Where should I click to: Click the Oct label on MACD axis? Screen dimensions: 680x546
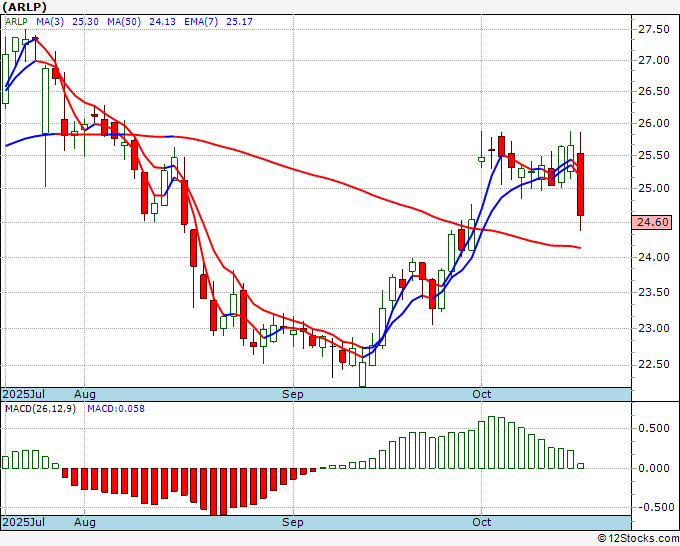coord(481,522)
